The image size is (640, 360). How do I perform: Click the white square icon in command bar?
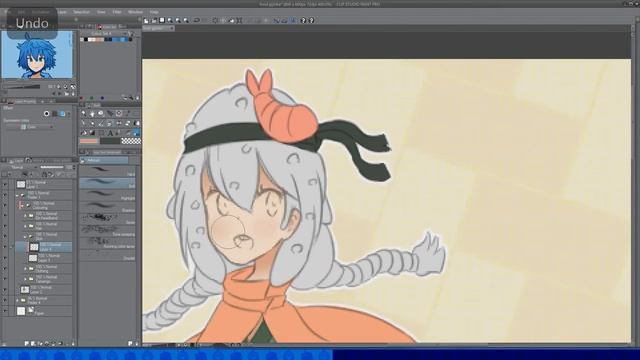click(162, 20)
